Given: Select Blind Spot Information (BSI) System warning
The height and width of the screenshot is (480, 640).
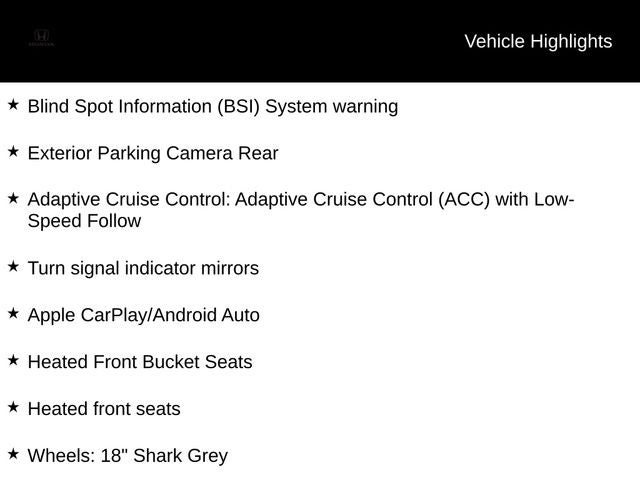Looking at the screenshot, I should (x=213, y=107).
